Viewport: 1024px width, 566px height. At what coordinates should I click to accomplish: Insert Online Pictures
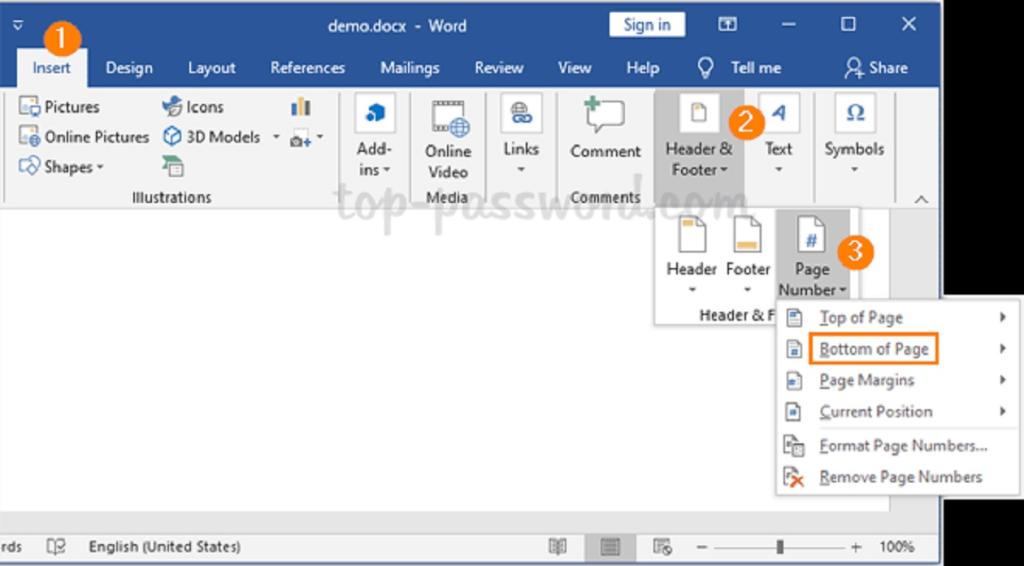pos(84,136)
